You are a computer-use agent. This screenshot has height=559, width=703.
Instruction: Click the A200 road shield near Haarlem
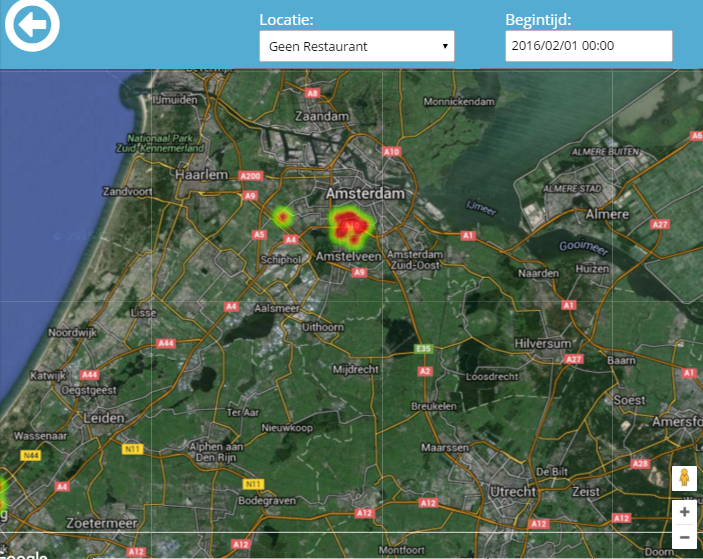(x=250, y=176)
